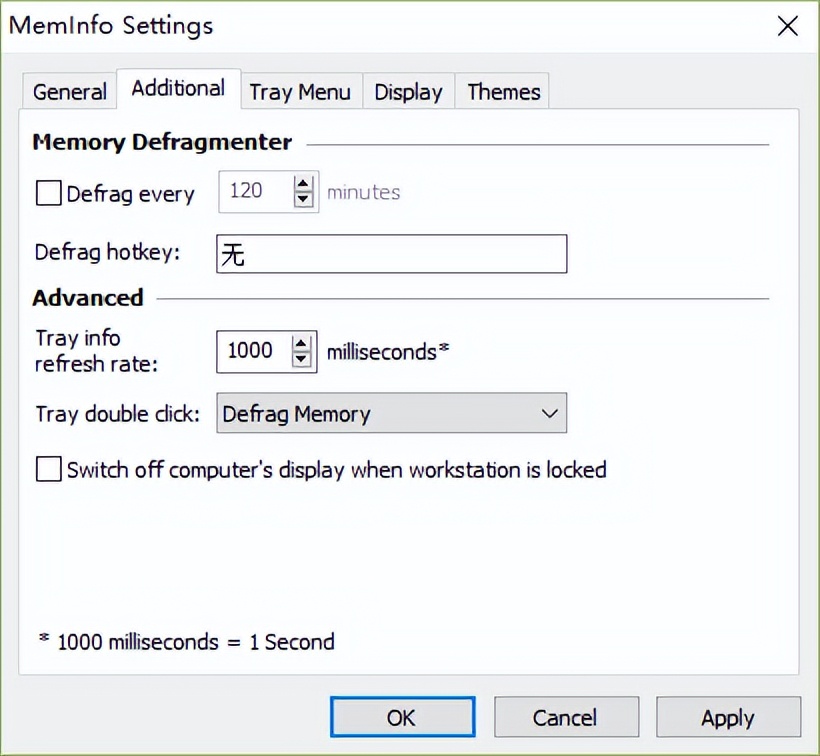Apply the settings changes
This screenshot has width=820, height=756.
(727, 717)
